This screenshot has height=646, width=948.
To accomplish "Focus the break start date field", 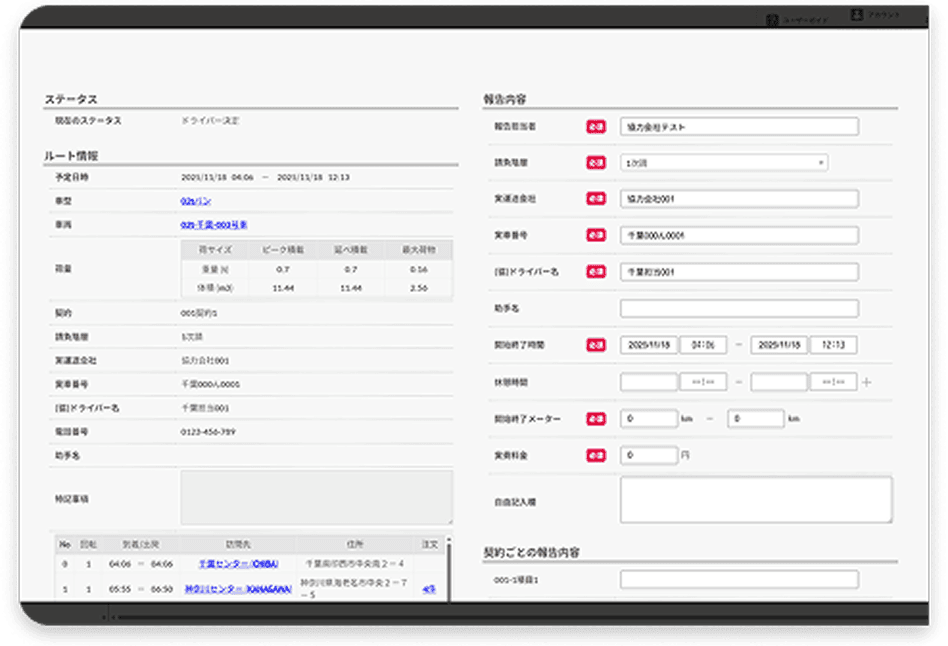I will click(649, 382).
